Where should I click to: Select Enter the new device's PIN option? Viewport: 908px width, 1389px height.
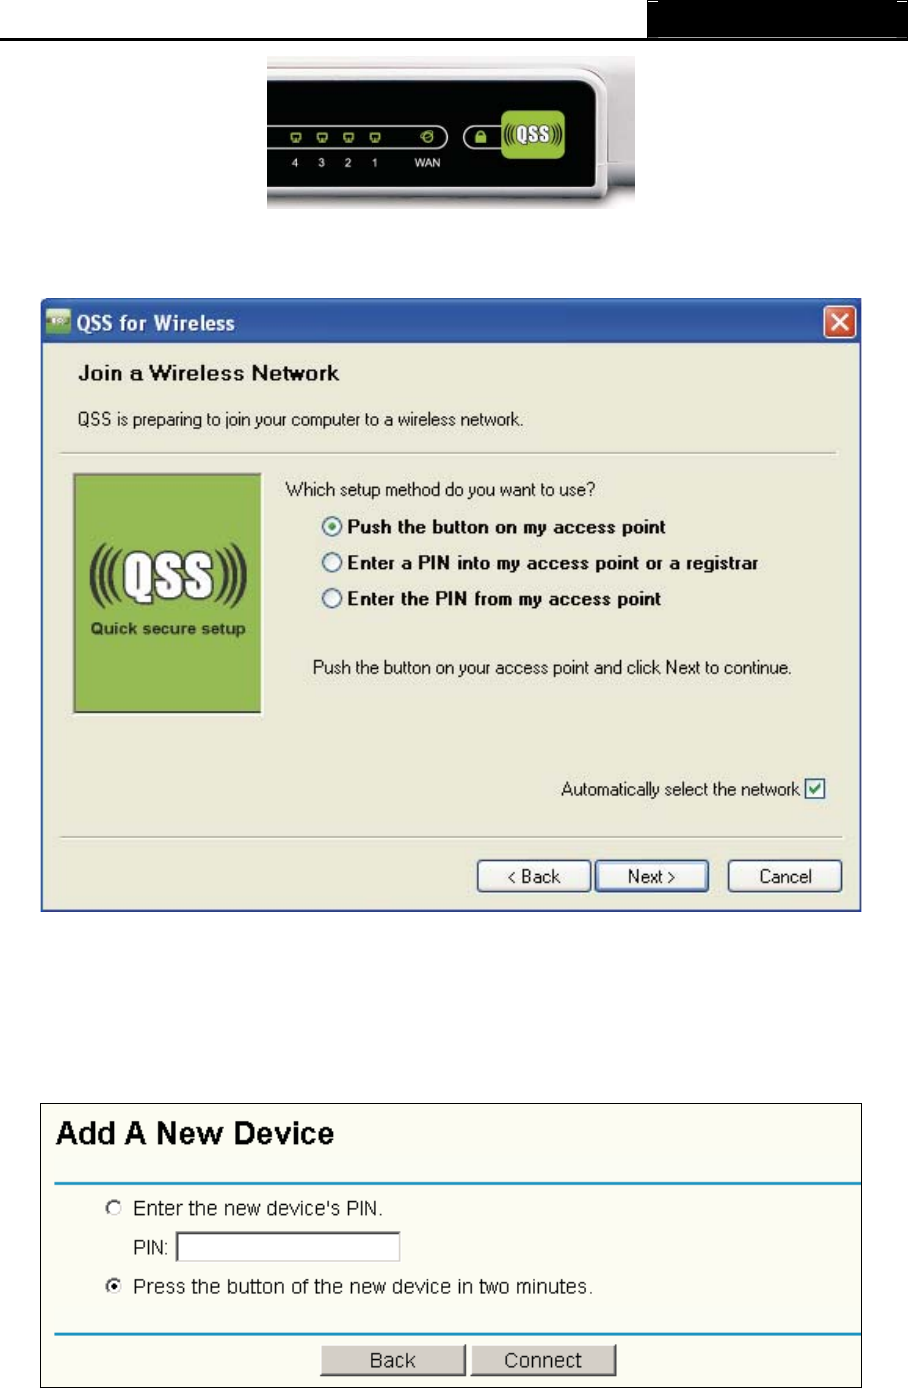[114, 1208]
